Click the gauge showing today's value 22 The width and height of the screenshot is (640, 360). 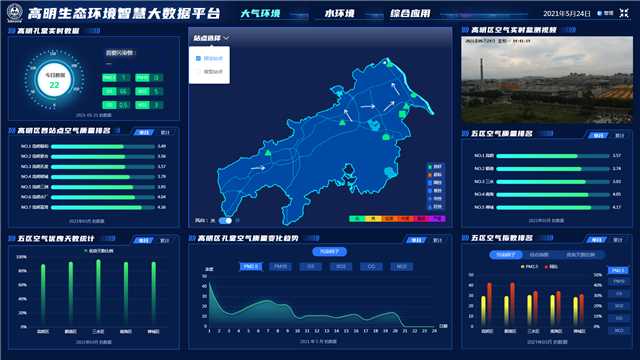(54, 80)
